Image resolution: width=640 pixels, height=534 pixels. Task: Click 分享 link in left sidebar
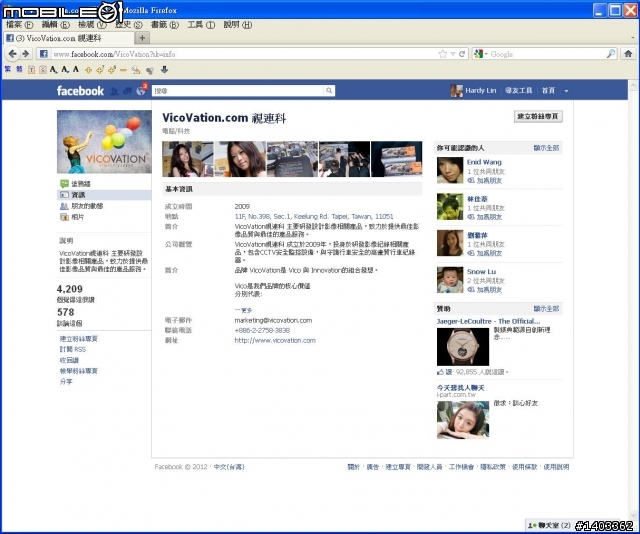click(66, 381)
